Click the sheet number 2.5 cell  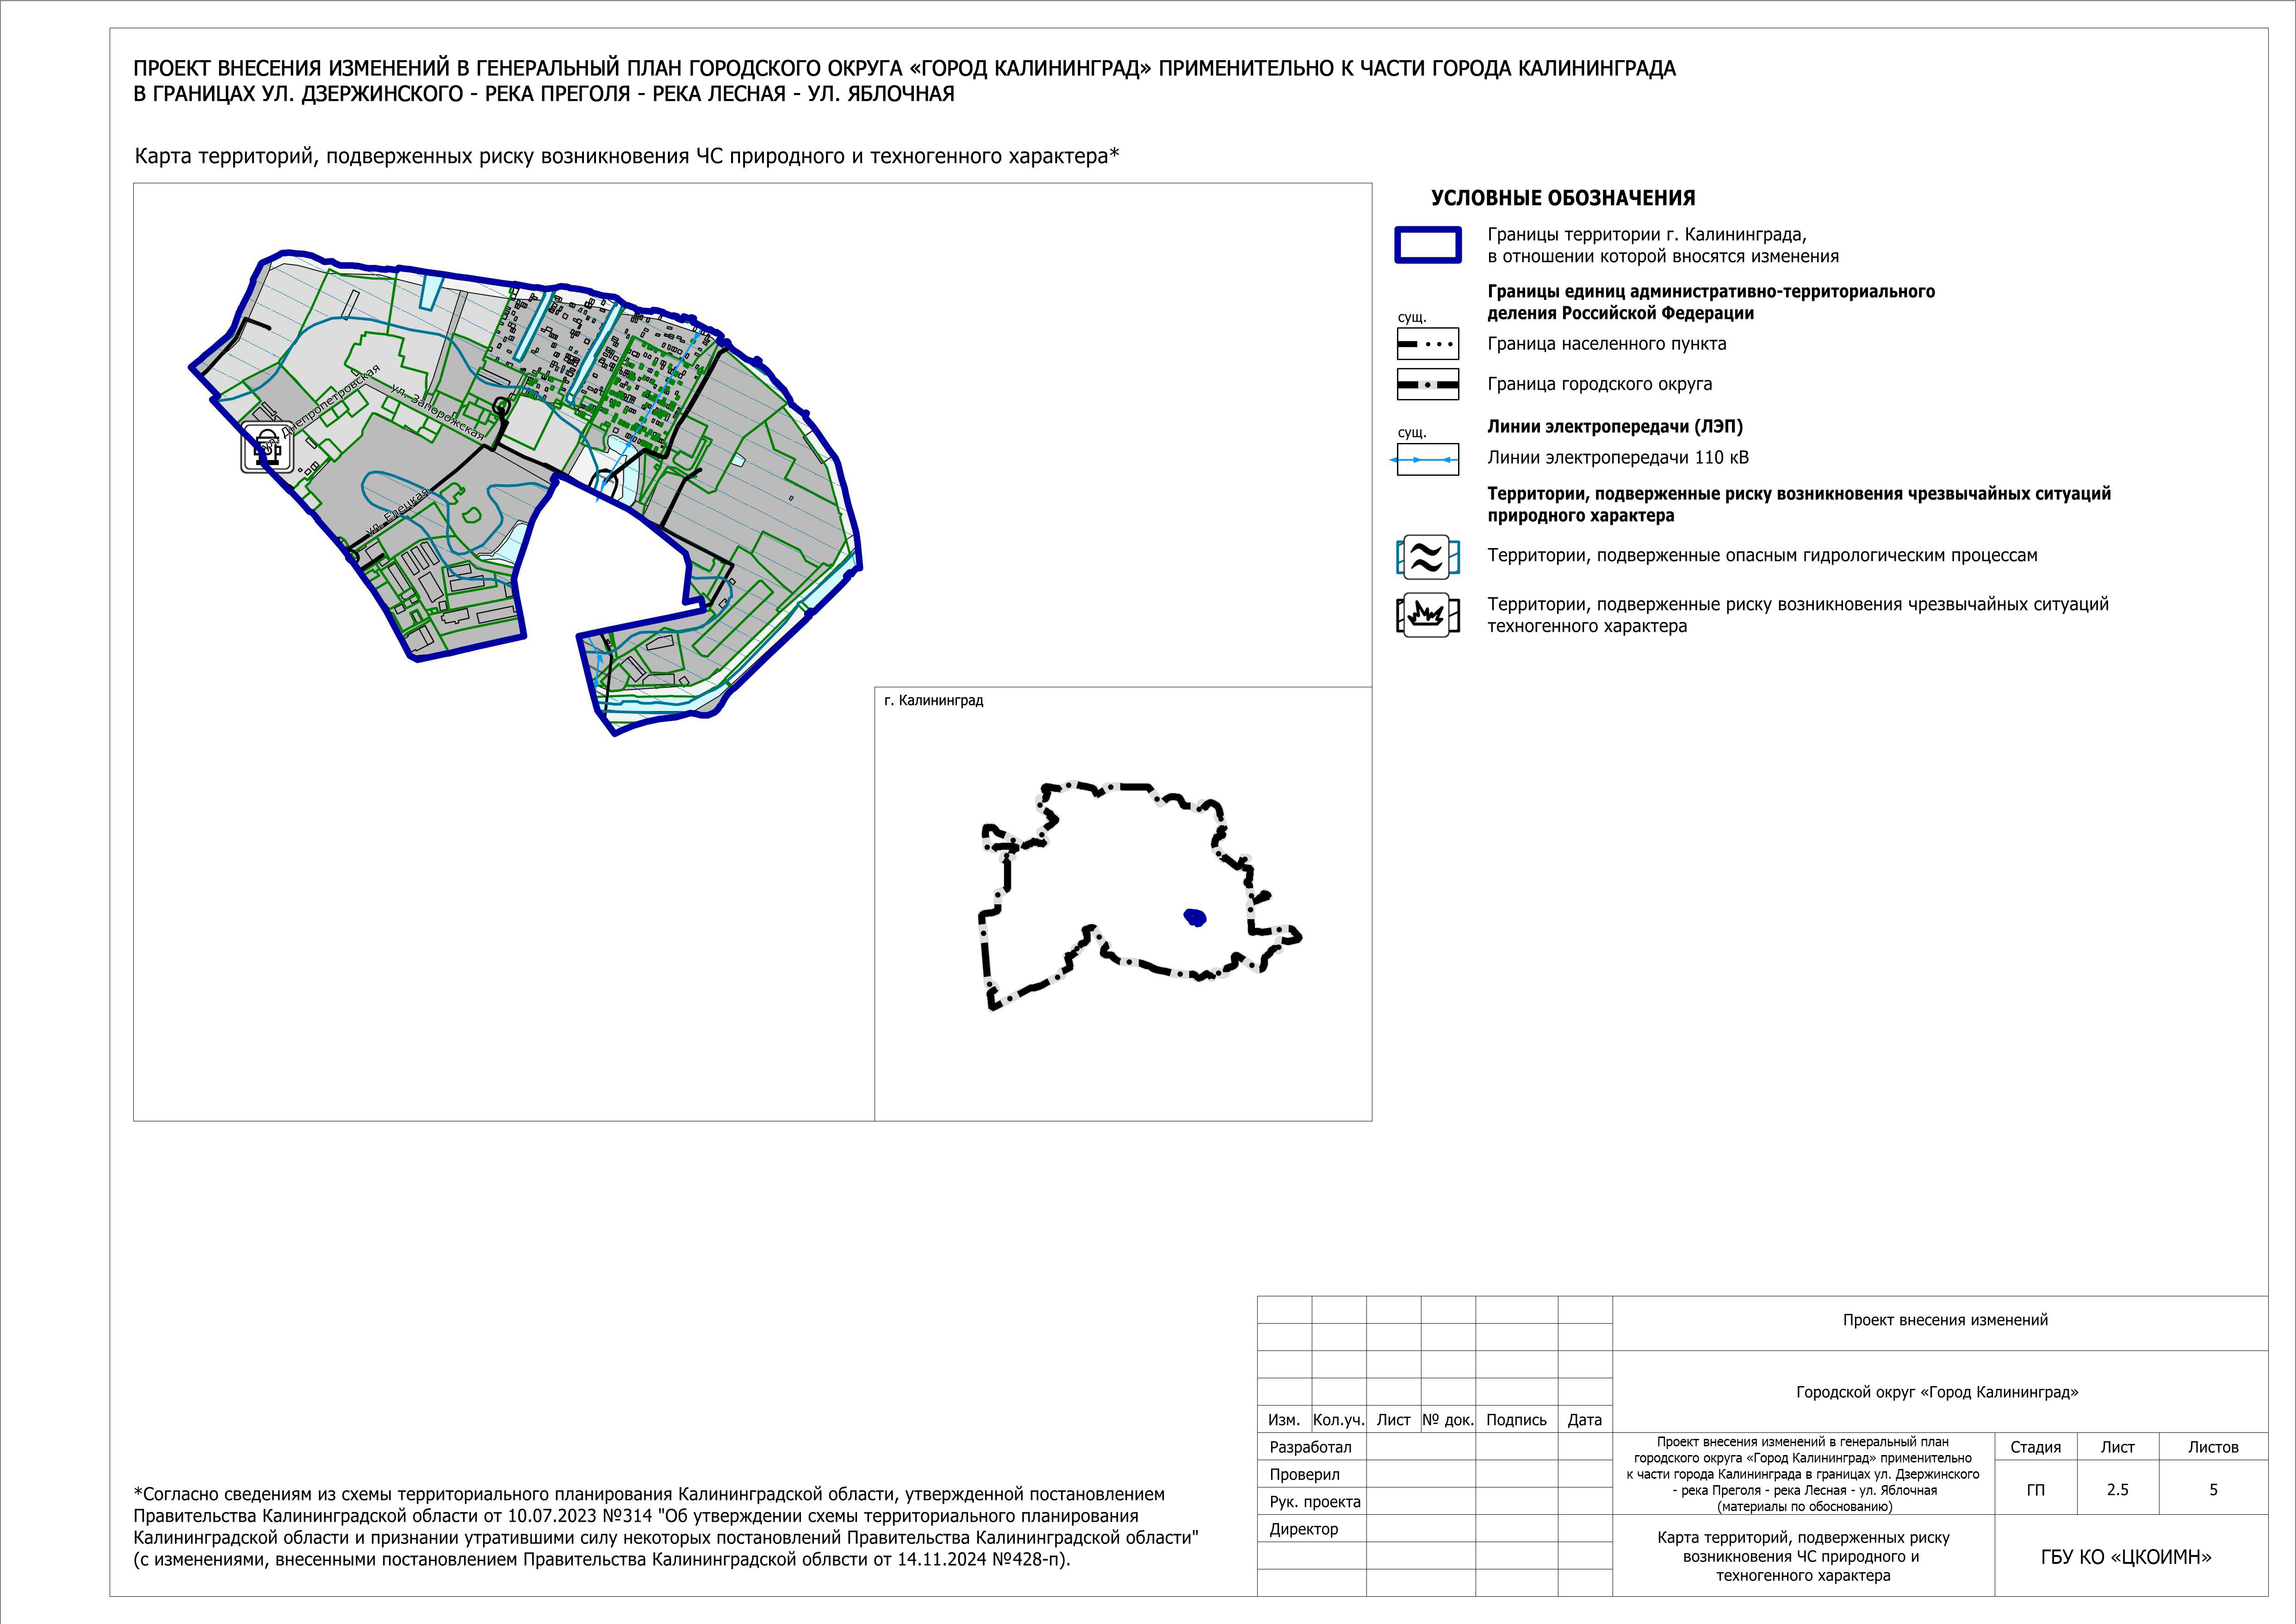2117,1489
